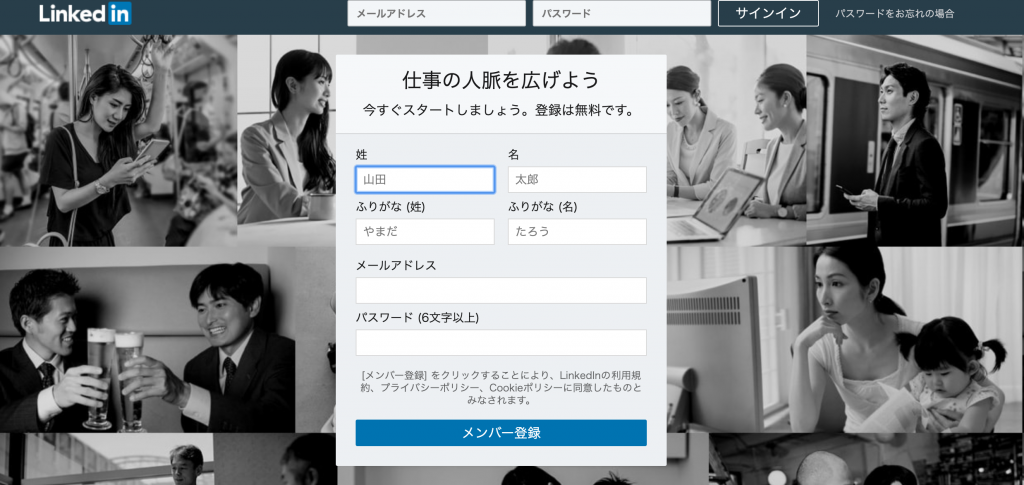Focus the registration メールアドレス input box

pos(501,291)
